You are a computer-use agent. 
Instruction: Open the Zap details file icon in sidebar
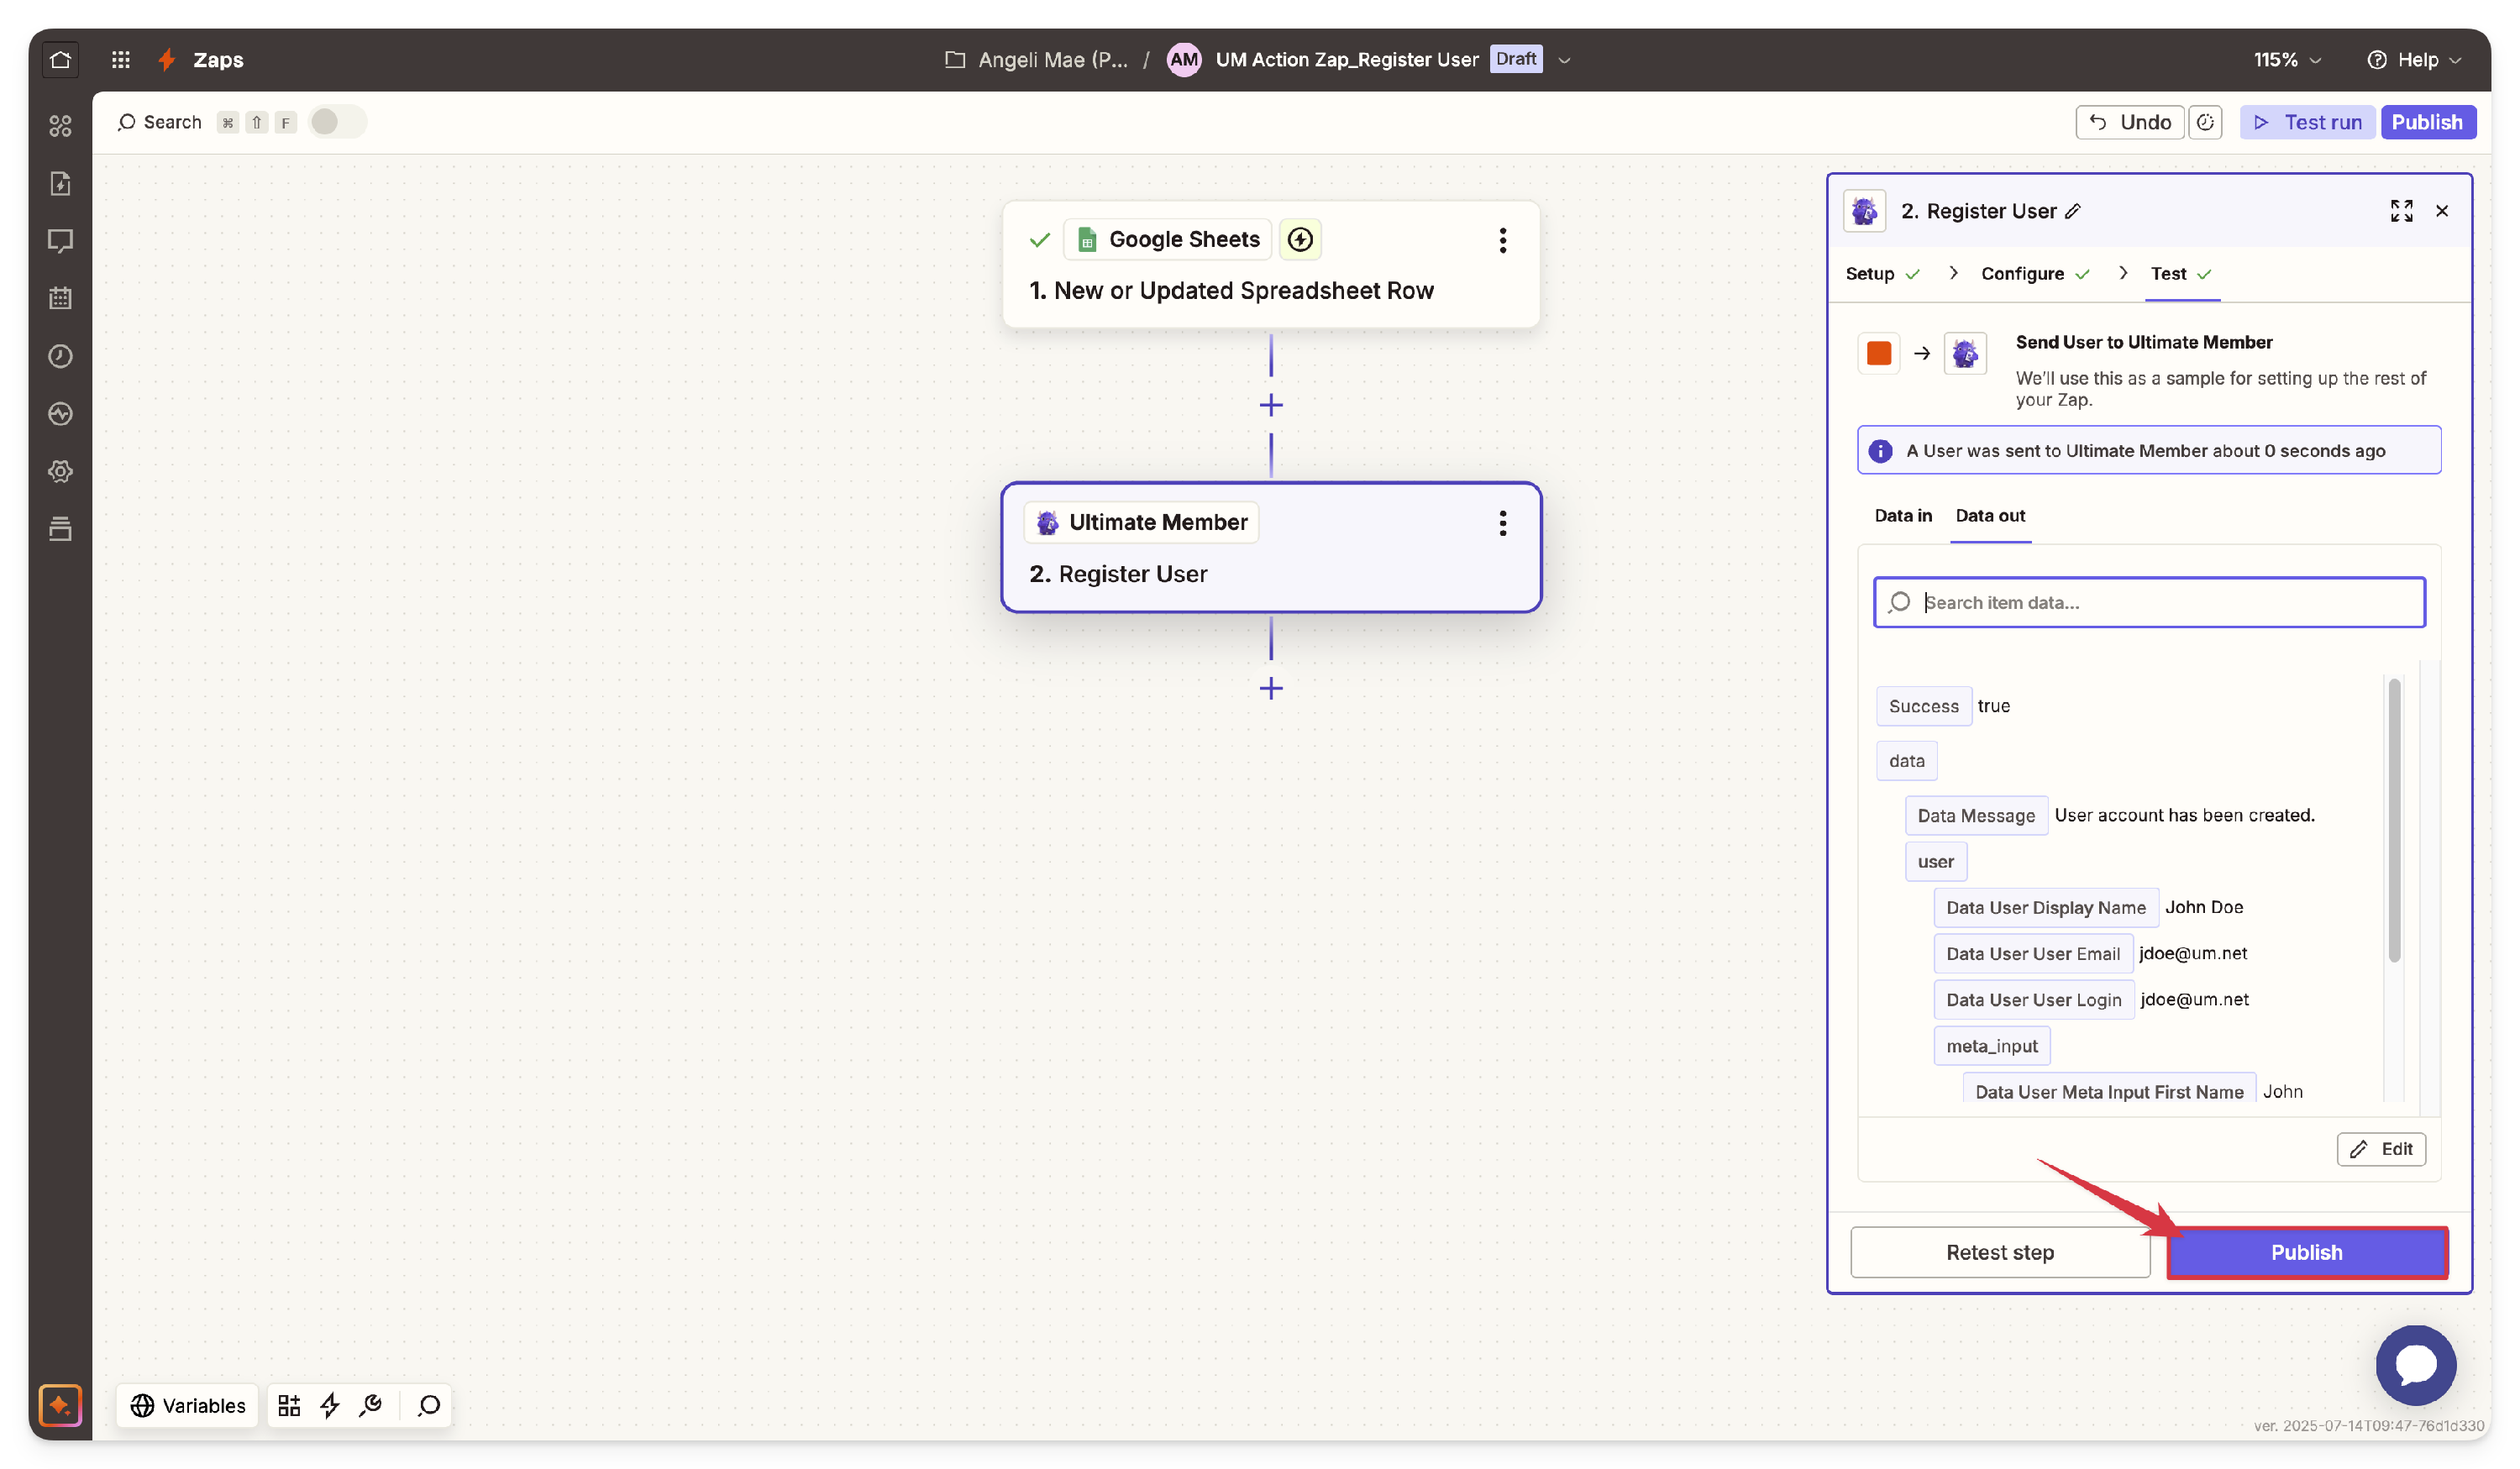click(60, 183)
